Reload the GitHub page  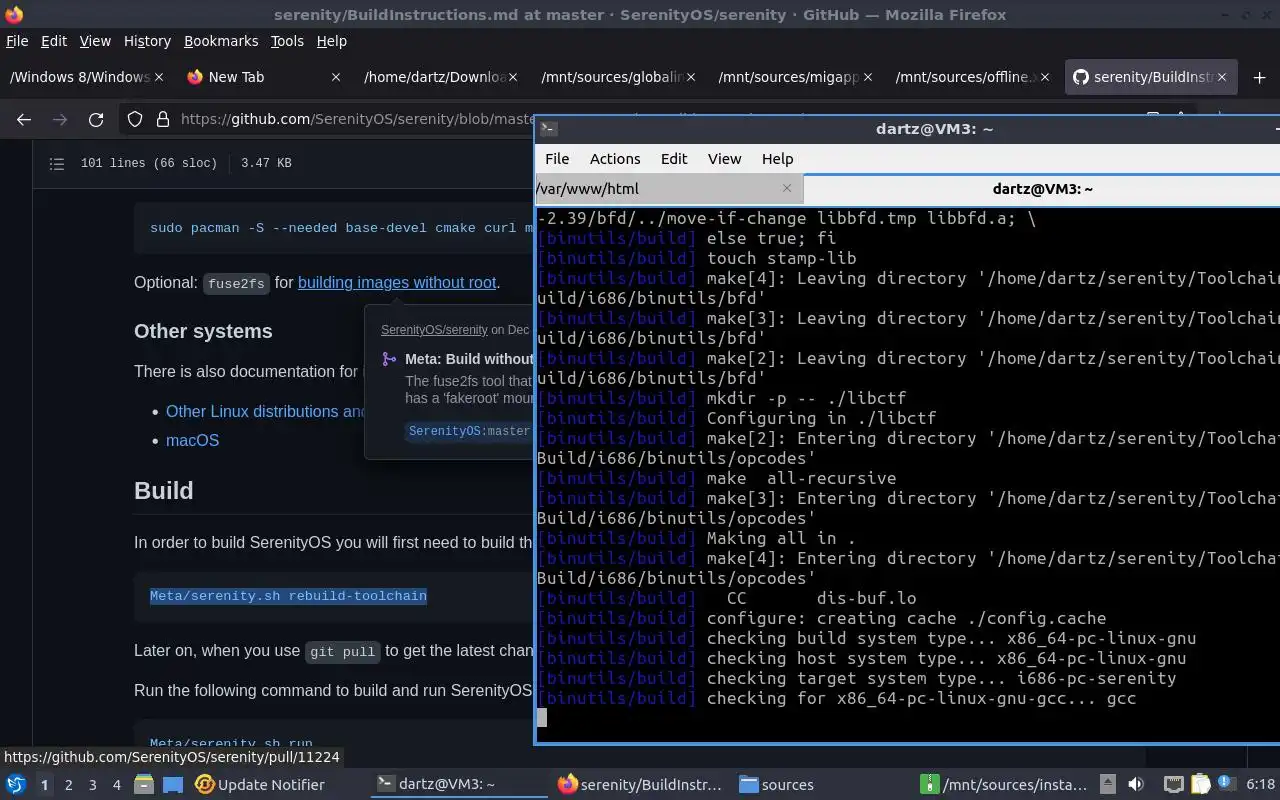[x=96, y=119]
